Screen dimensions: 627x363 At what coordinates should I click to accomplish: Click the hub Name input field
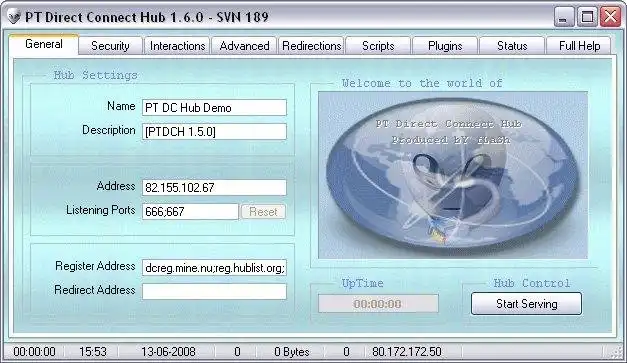click(x=214, y=108)
